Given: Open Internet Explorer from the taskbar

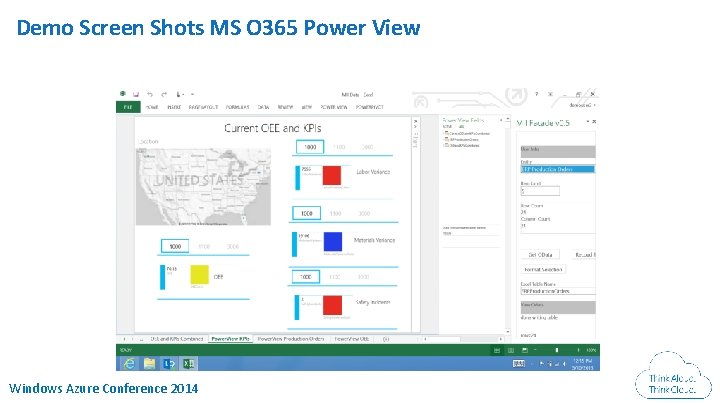Looking at the screenshot, I should coord(129,364).
